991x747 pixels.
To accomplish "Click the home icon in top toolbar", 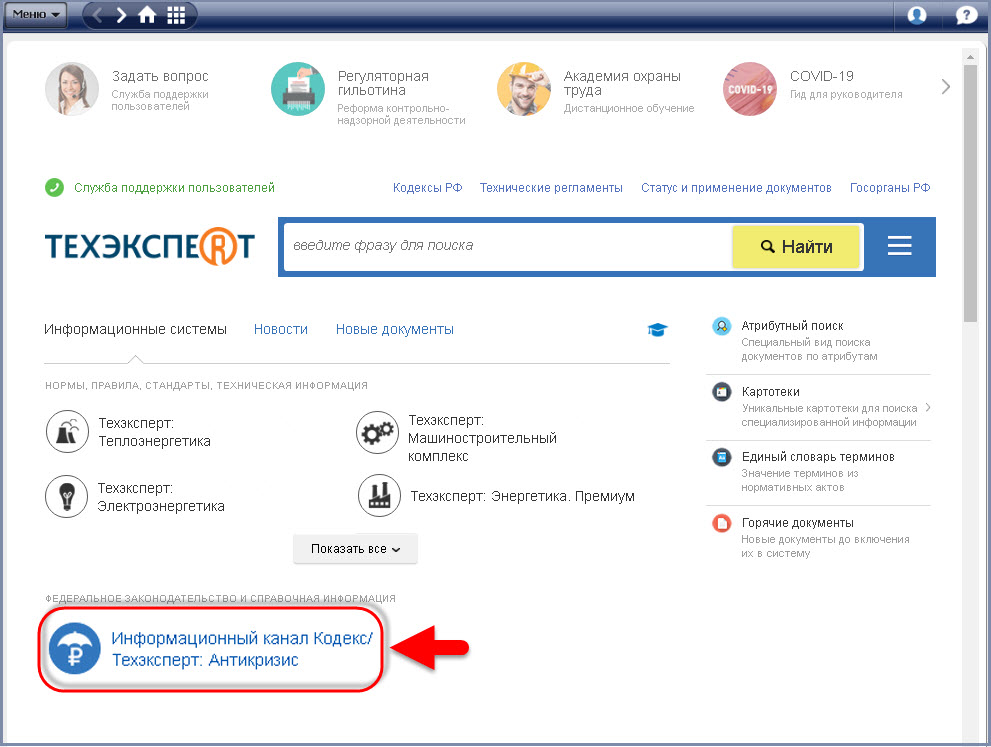I will pyautogui.click(x=147, y=15).
